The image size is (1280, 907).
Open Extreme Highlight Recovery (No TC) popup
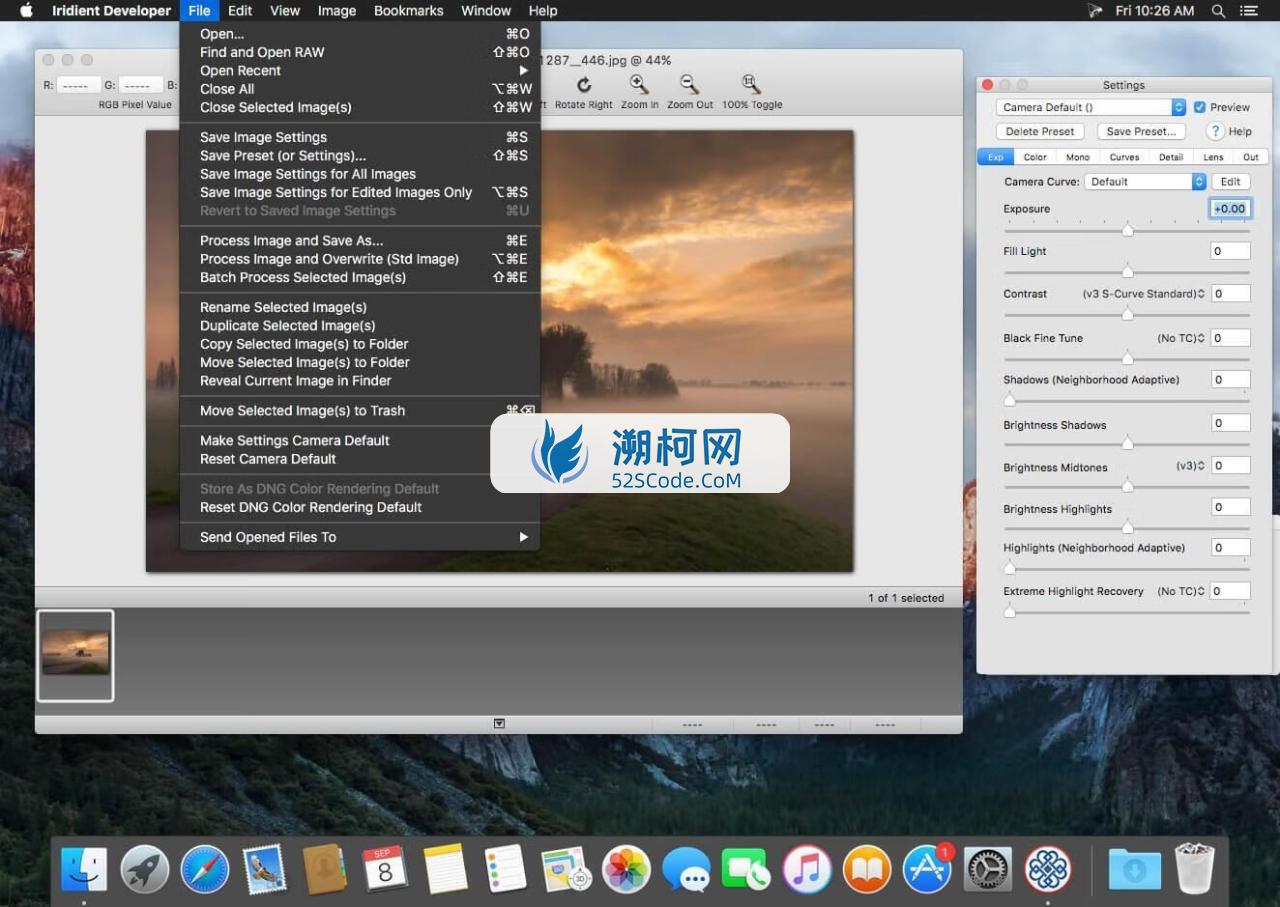pyautogui.click(x=1181, y=591)
